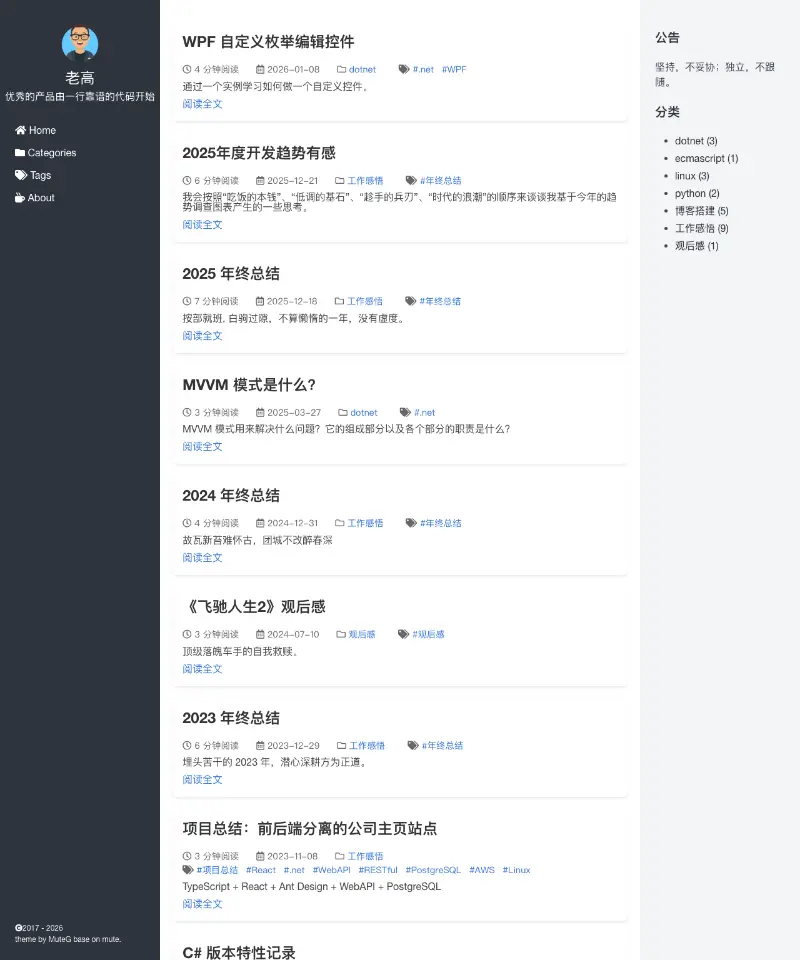This screenshot has height=960, width=800.
Task: Select dotnet (3) in 分类 sidebar
Action: [x=696, y=141]
